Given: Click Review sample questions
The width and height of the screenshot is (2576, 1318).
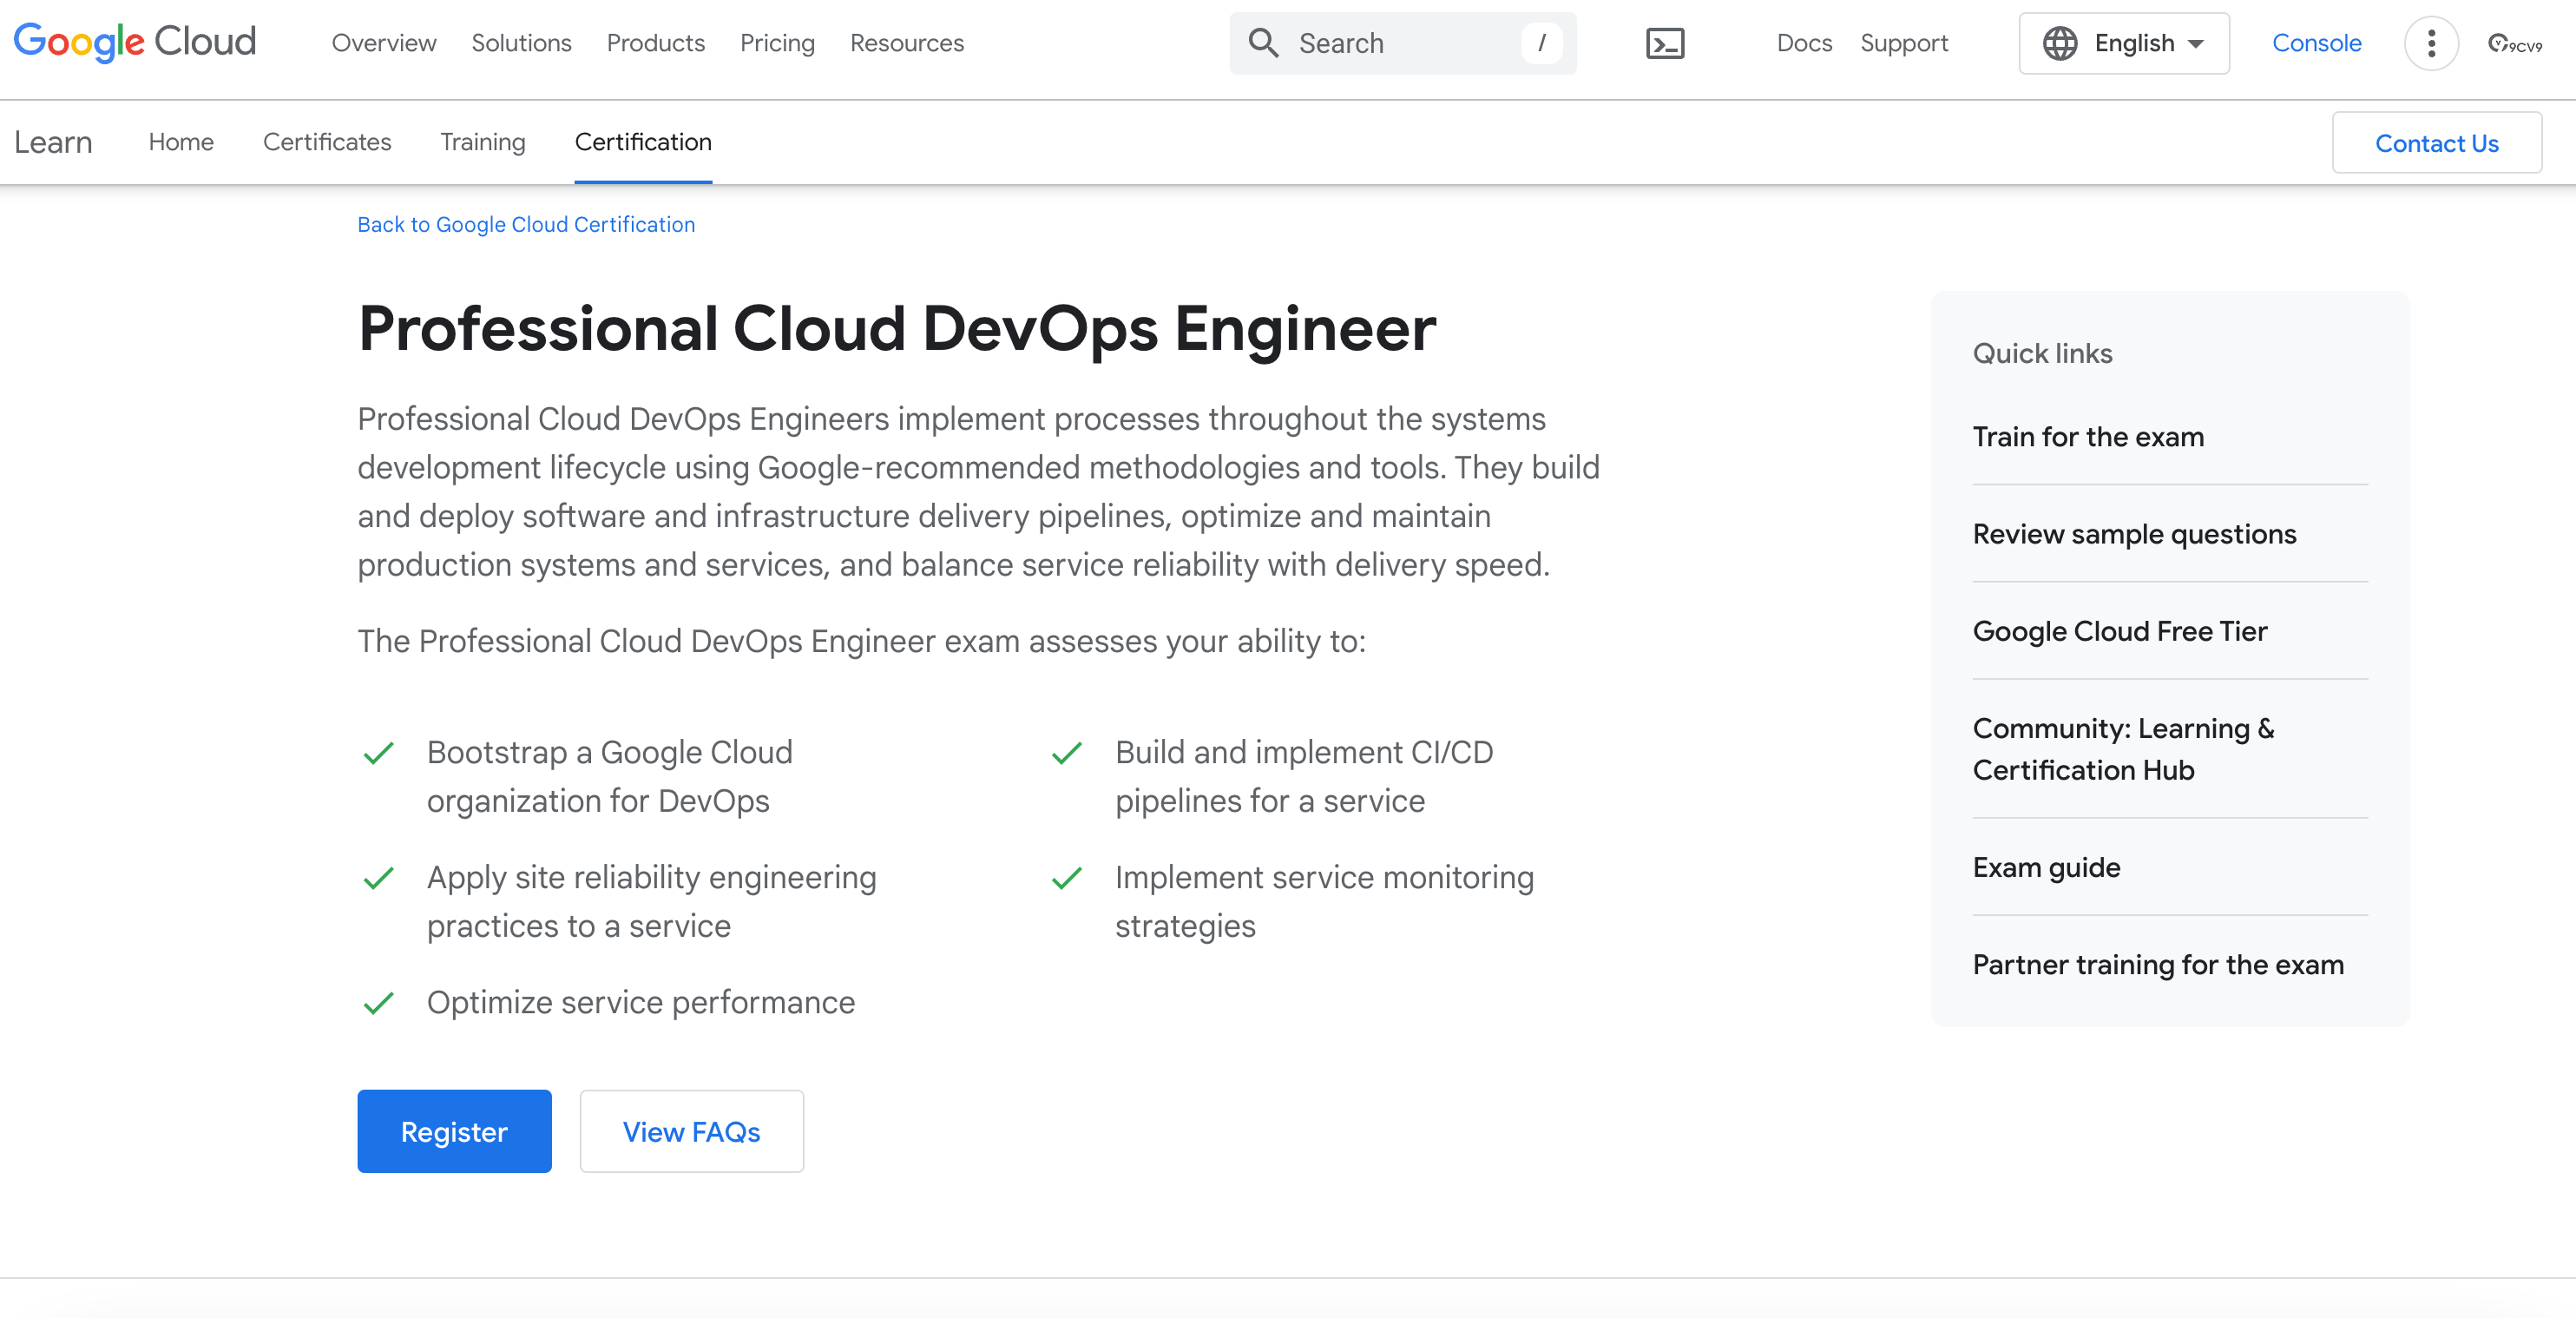Looking at the screenshot, I should [x=2134, y=533].
